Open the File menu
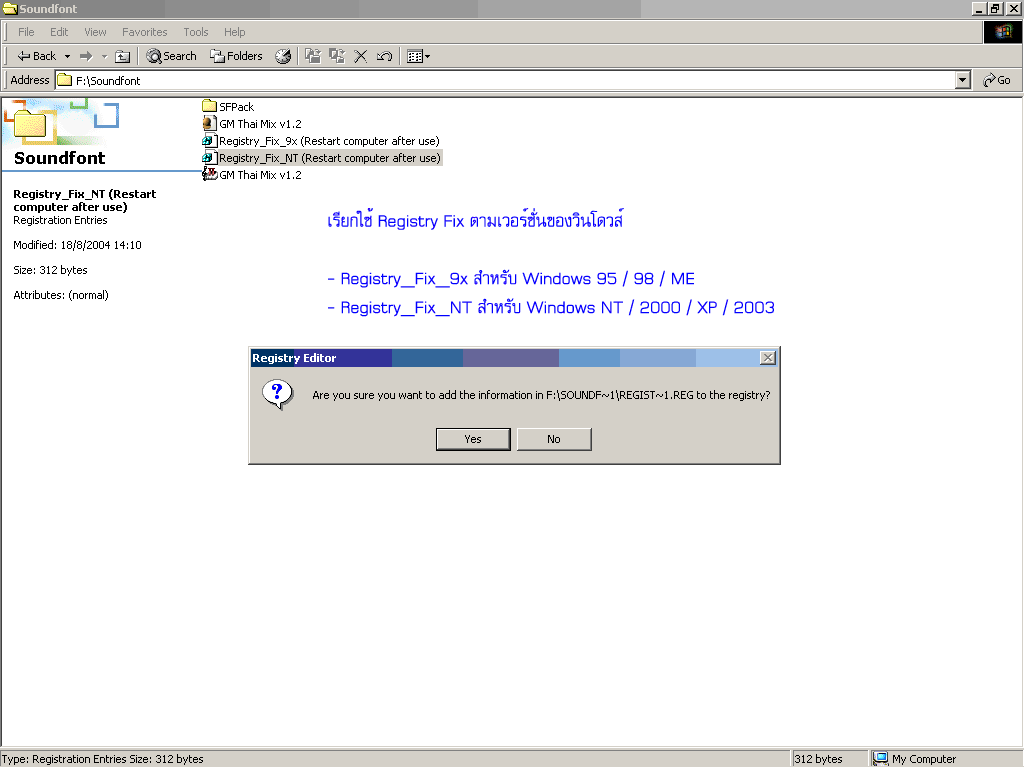Viewport: 1024px width, 768px height. [x=26, y=32]
